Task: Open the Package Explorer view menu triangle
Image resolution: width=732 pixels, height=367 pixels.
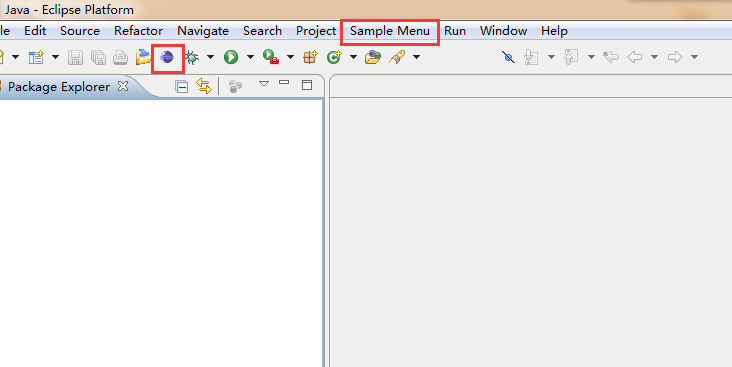Action: click(x=264, y=84)
